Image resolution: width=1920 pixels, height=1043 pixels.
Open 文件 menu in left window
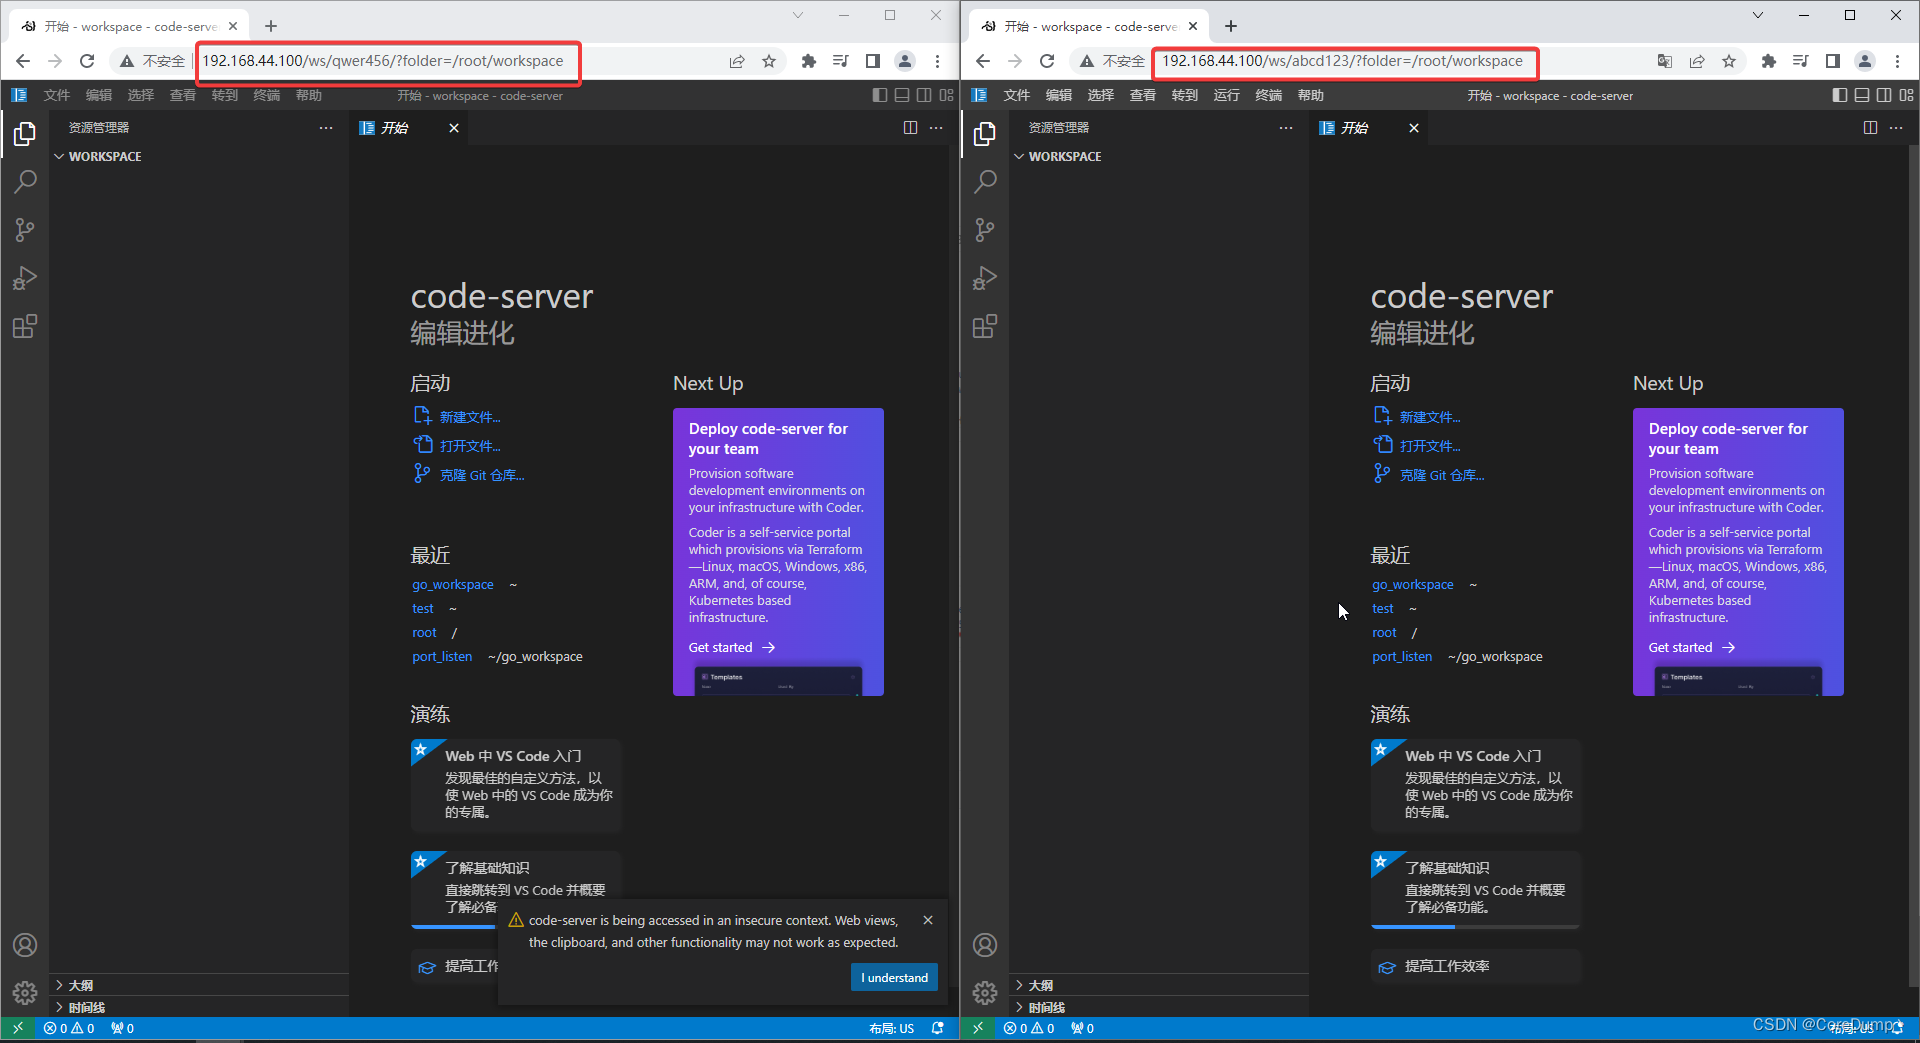coord(57,95)
